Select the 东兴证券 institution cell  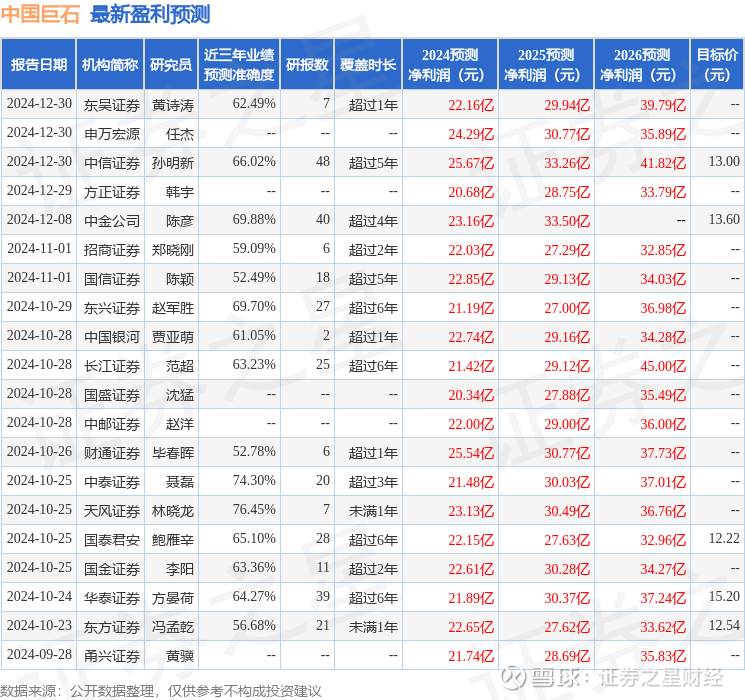point(112,308)
